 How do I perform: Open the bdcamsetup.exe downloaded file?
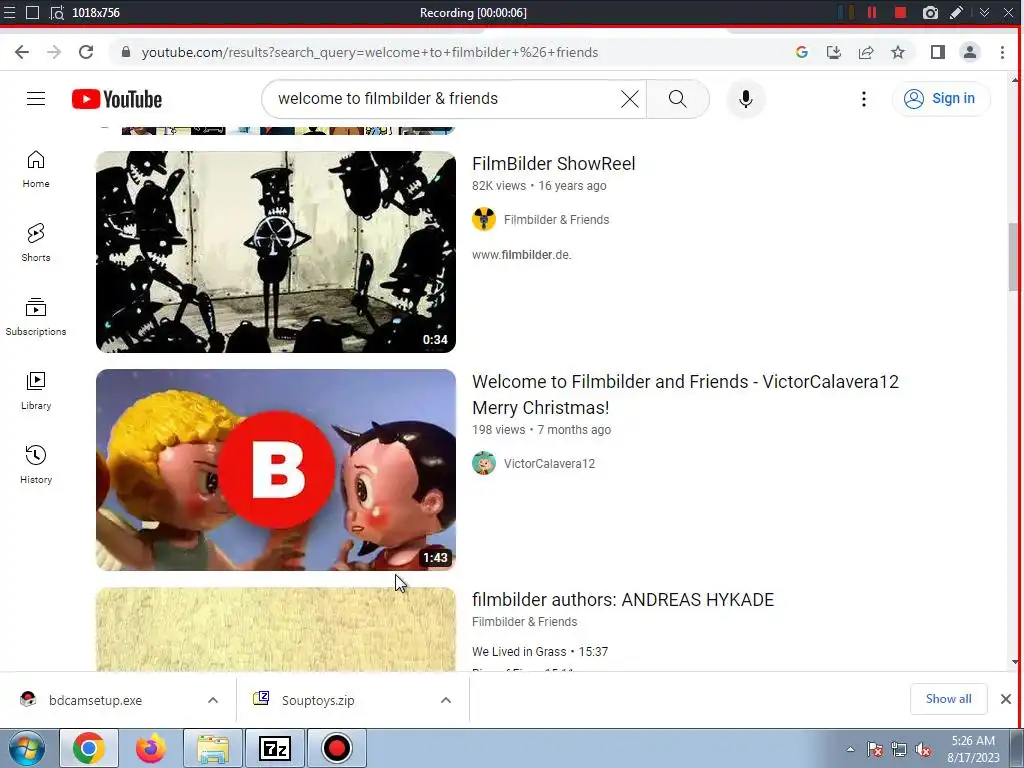[95, 700]
